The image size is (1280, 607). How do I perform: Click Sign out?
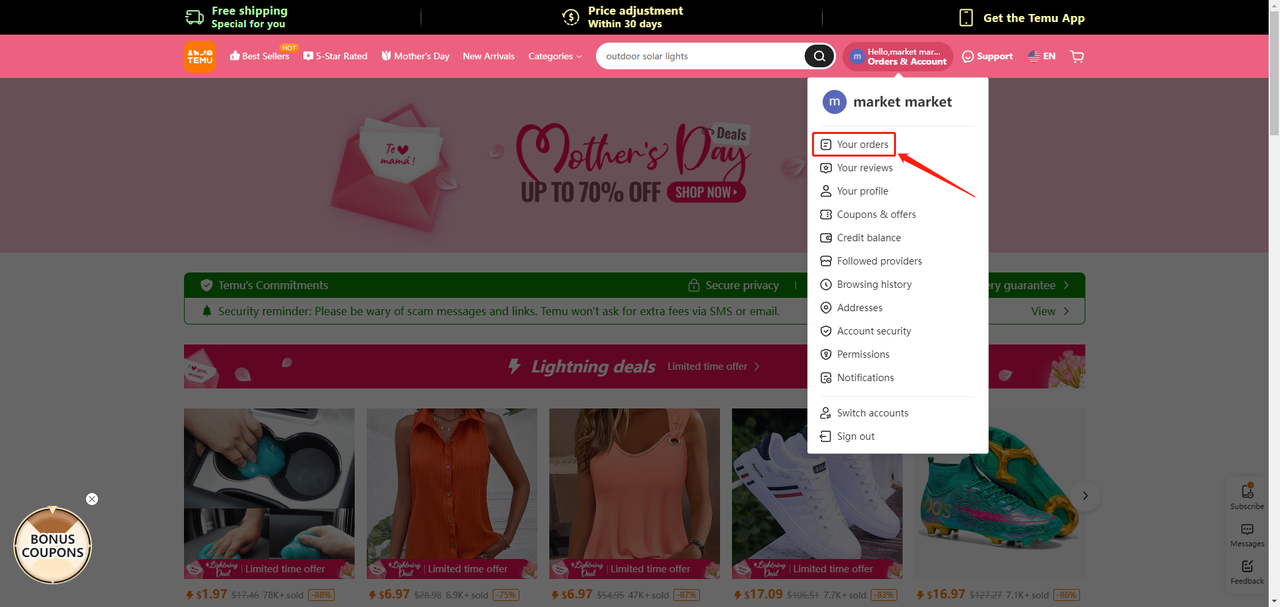tap(847, 436)
